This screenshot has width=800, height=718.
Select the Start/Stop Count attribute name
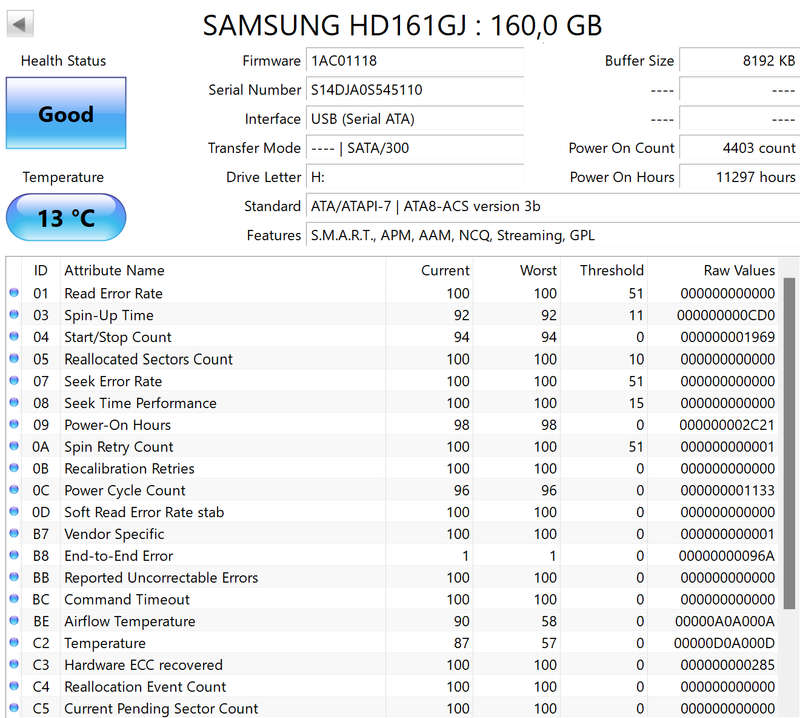coord(118,337)
